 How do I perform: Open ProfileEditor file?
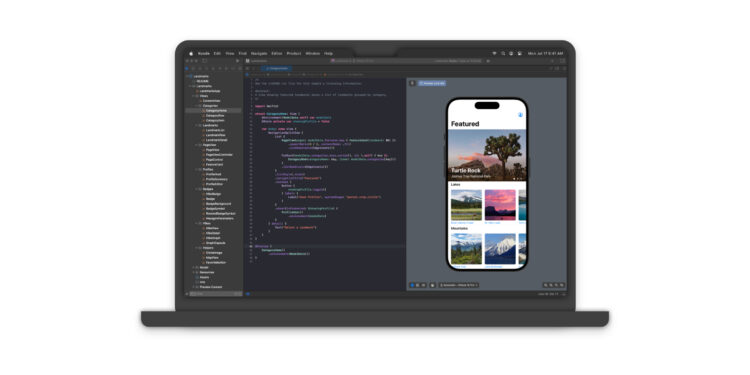tap(213, 184)
